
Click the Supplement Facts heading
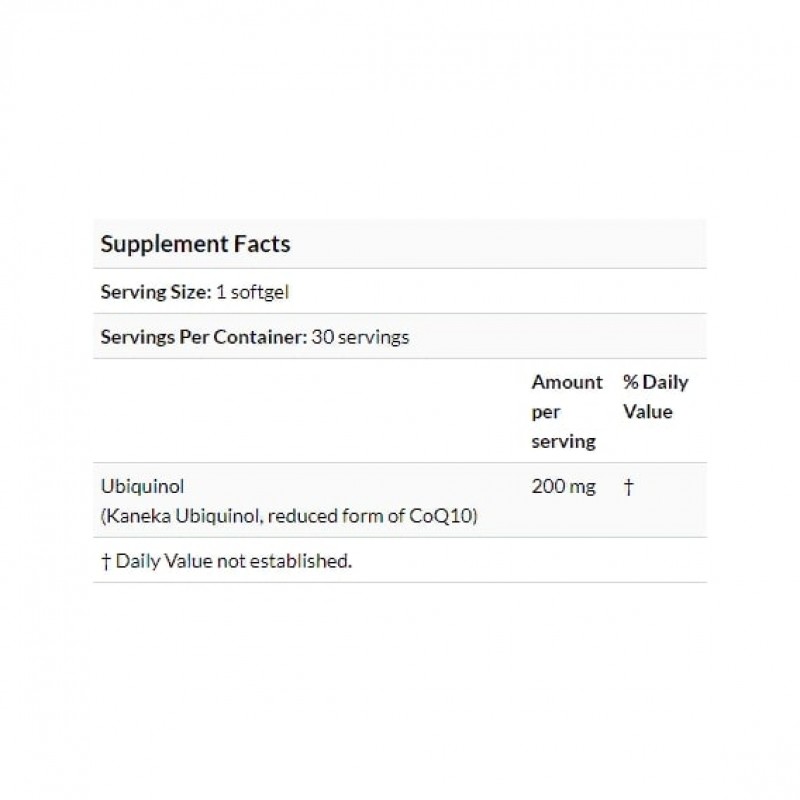pos(196,244)
